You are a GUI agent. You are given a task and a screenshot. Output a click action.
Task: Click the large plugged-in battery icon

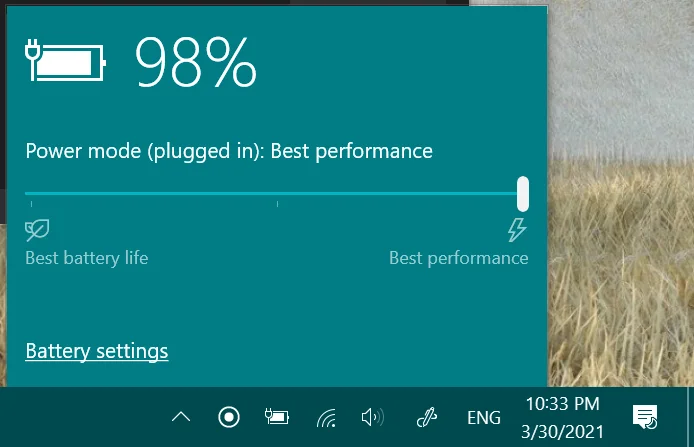[66, 61]
